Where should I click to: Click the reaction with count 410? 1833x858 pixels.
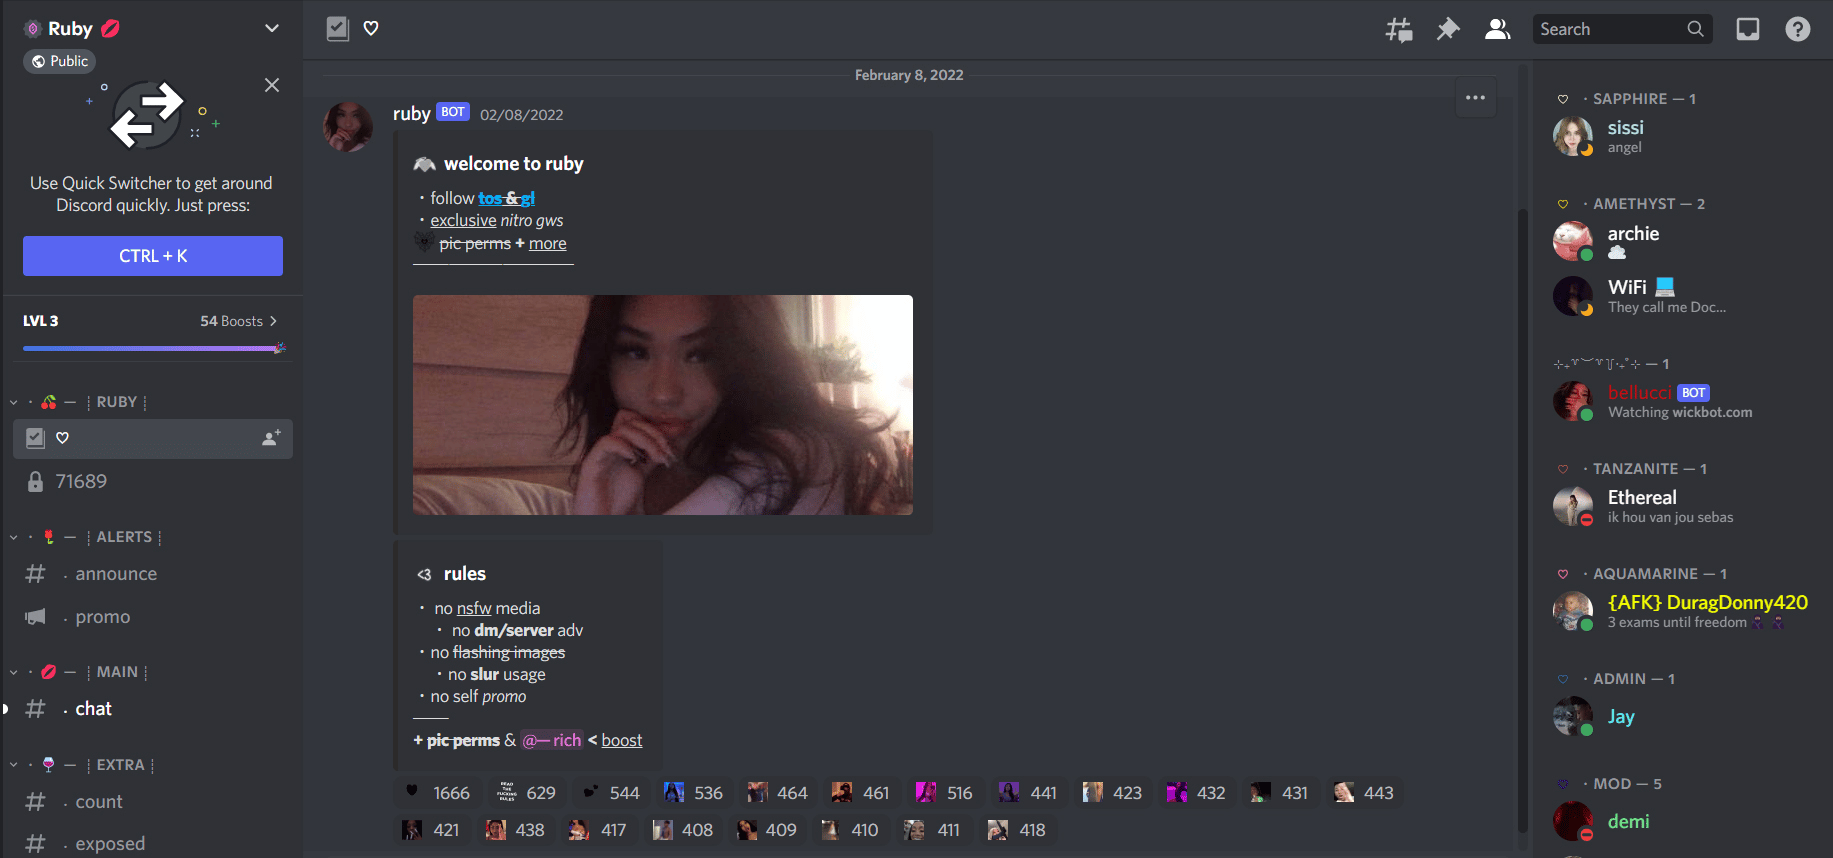coord(851,830)
